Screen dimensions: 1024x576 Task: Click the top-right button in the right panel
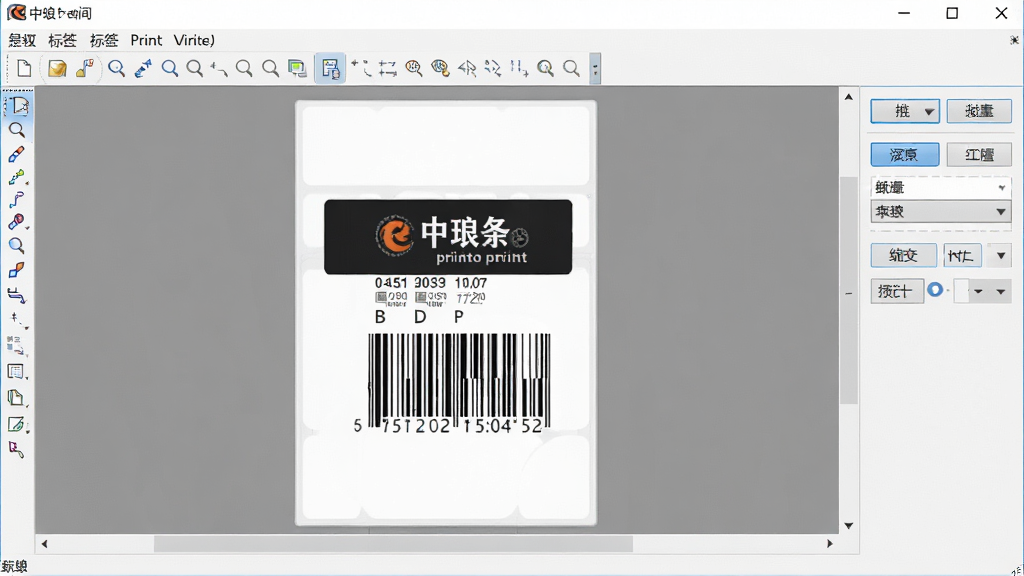click(979, 111)
